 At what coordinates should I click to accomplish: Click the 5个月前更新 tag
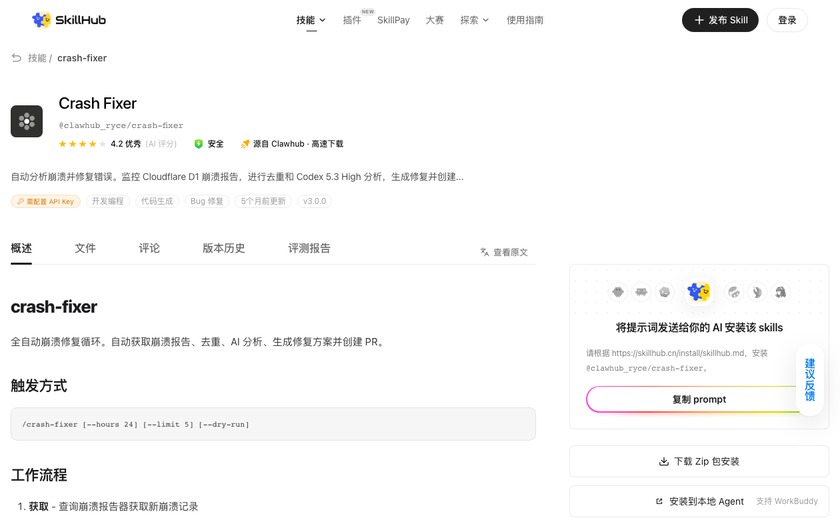[x=263, y=201]
